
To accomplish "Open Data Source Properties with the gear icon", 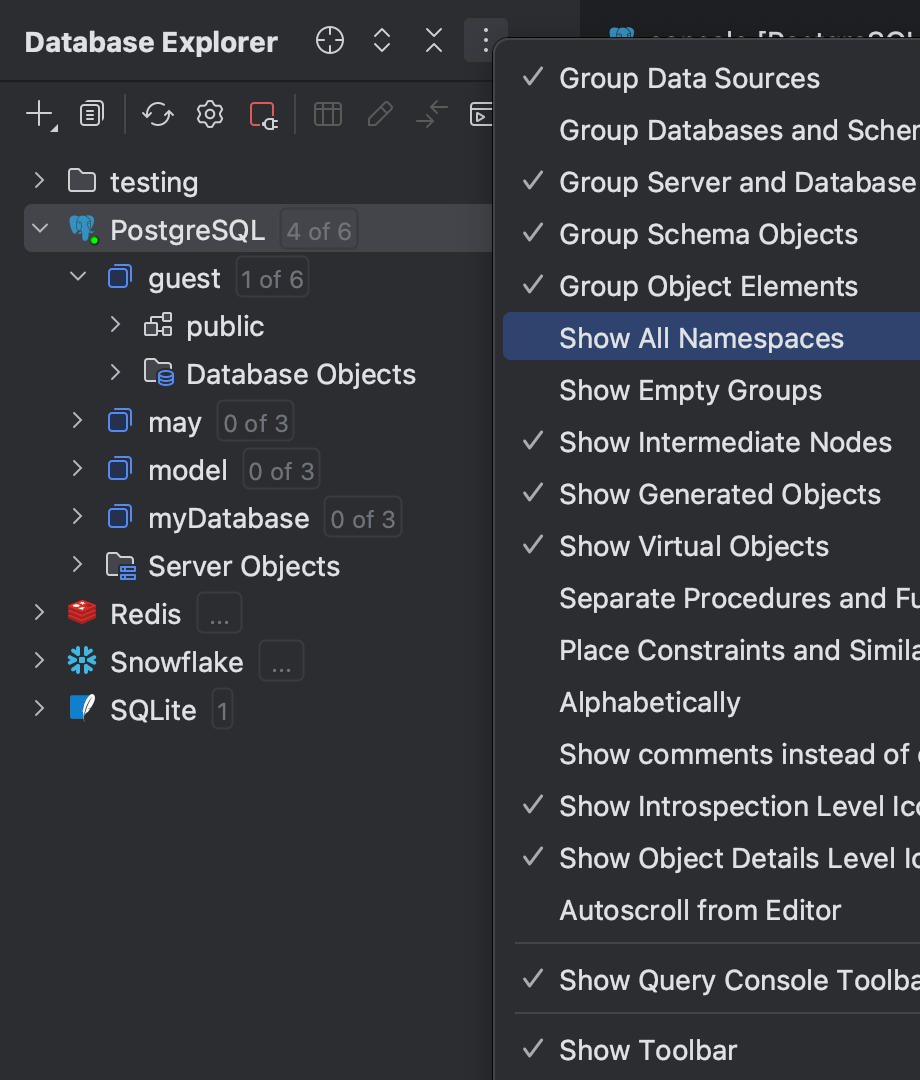I will pyautogui.click(x=209, y=113).
